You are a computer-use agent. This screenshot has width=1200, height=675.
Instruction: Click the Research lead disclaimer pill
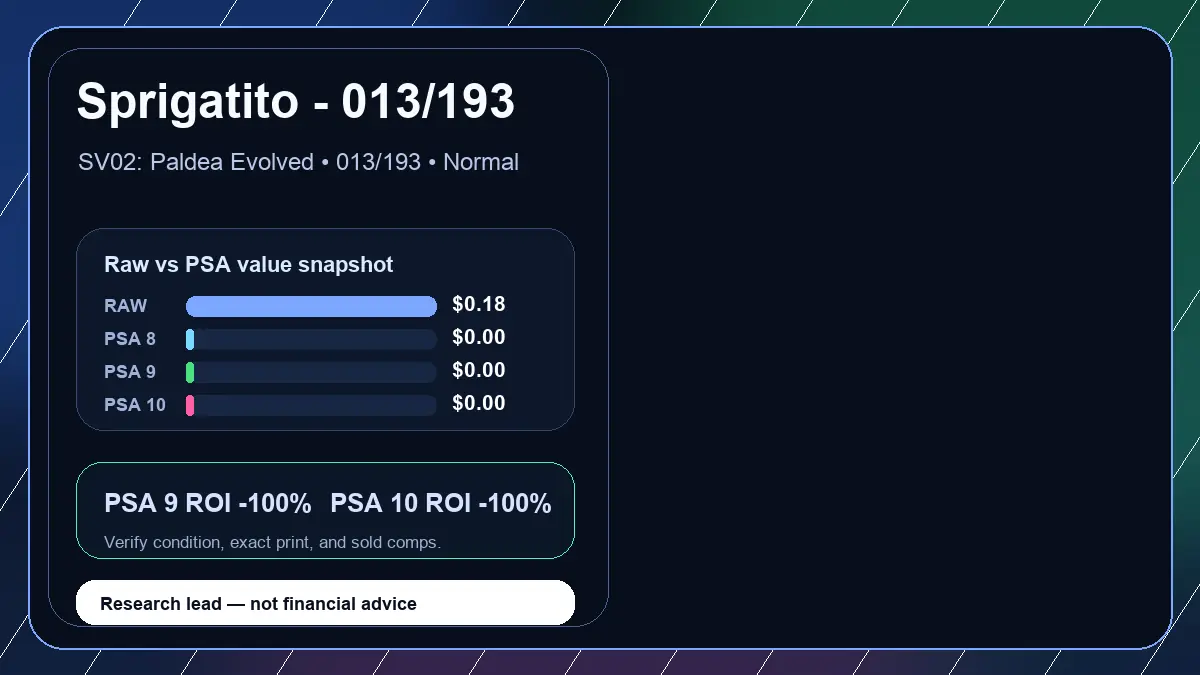click(326, 603)
